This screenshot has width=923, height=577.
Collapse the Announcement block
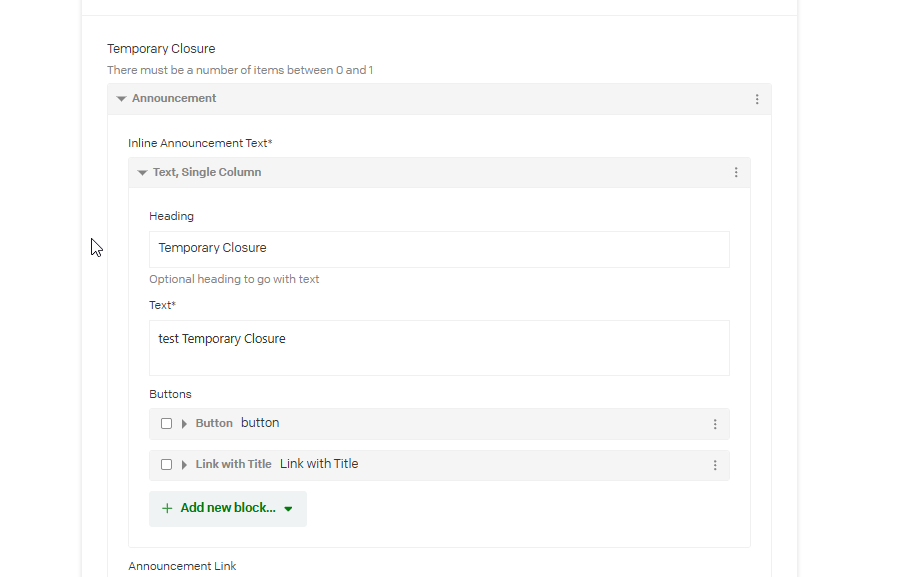(x=121, y=99)
